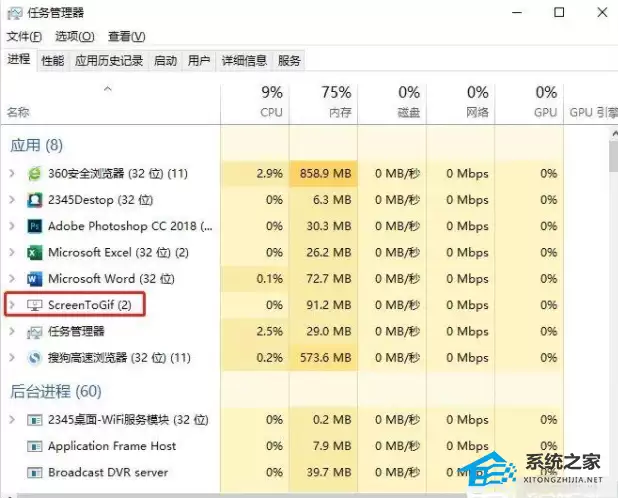This screenshot has height=498, width=618.
Task: Expand the Microsoft Excel process group
Action: 12,253
